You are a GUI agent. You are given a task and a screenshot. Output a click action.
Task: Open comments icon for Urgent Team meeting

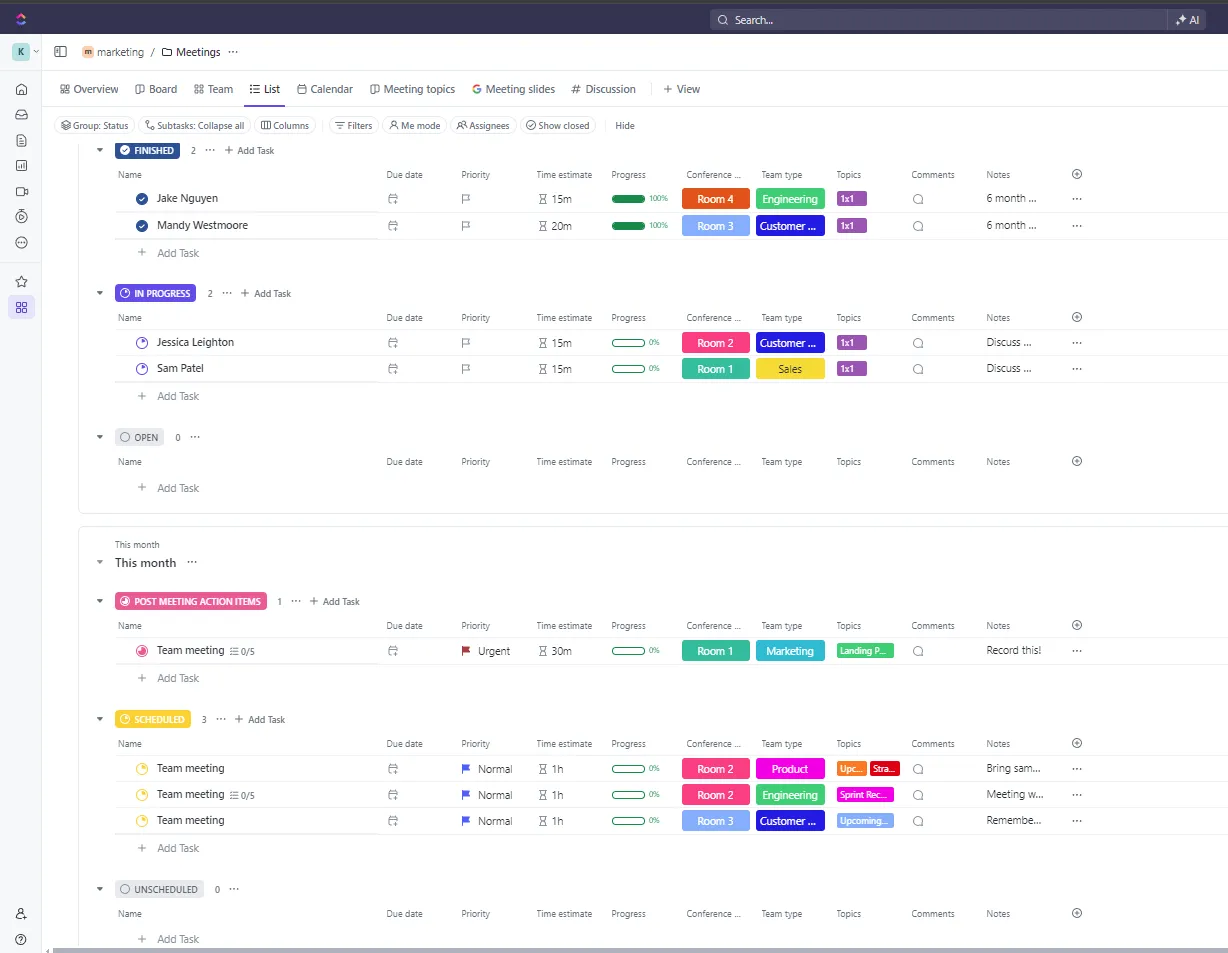coord(918,651)
